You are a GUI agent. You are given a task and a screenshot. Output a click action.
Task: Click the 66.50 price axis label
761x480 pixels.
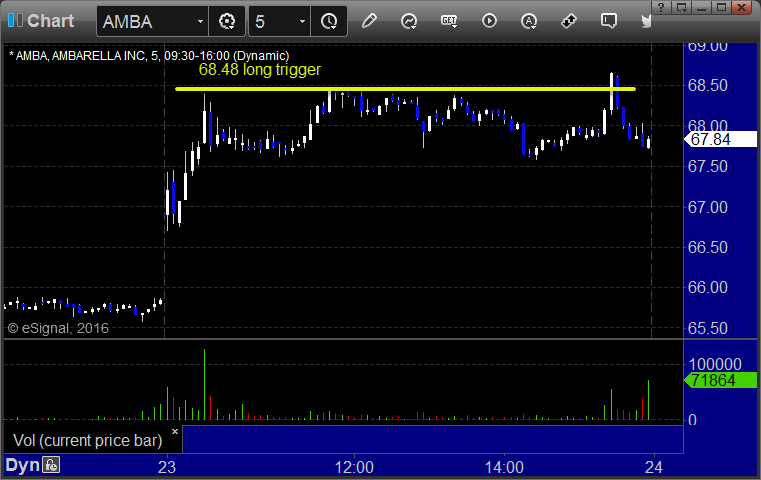coord(708,248)
